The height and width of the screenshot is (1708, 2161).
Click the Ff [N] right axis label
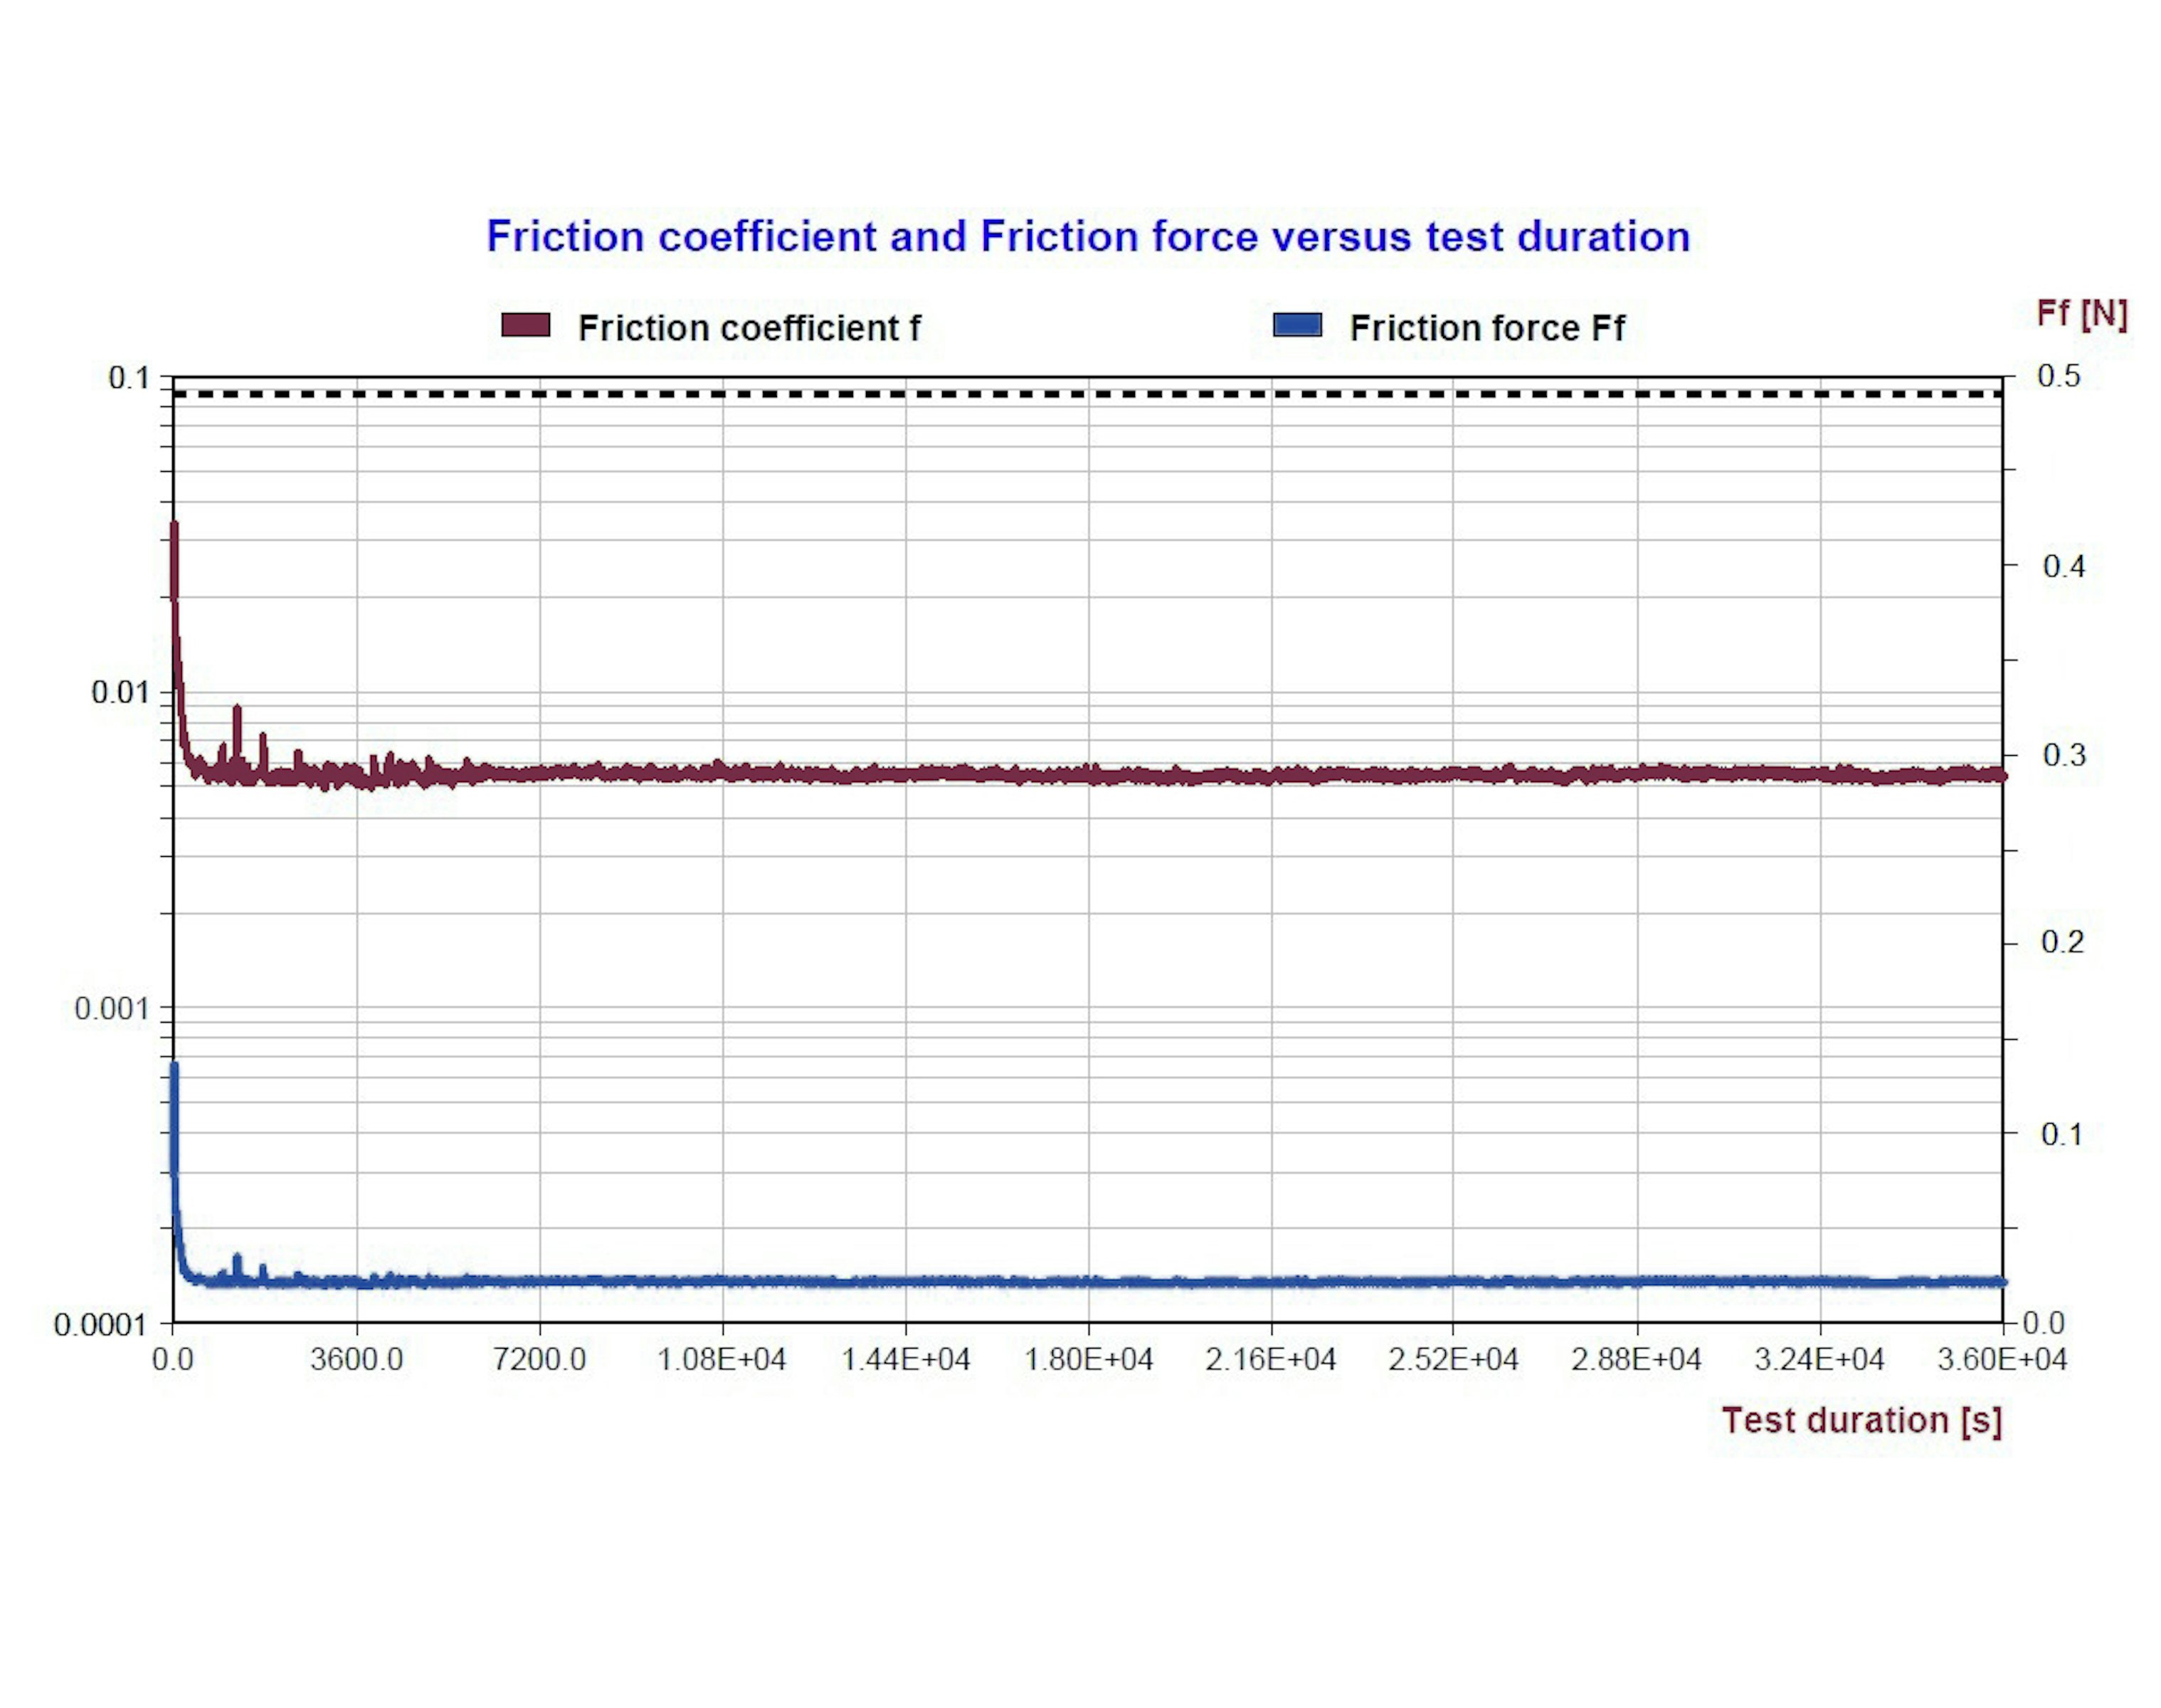(x=2081, y=313)
